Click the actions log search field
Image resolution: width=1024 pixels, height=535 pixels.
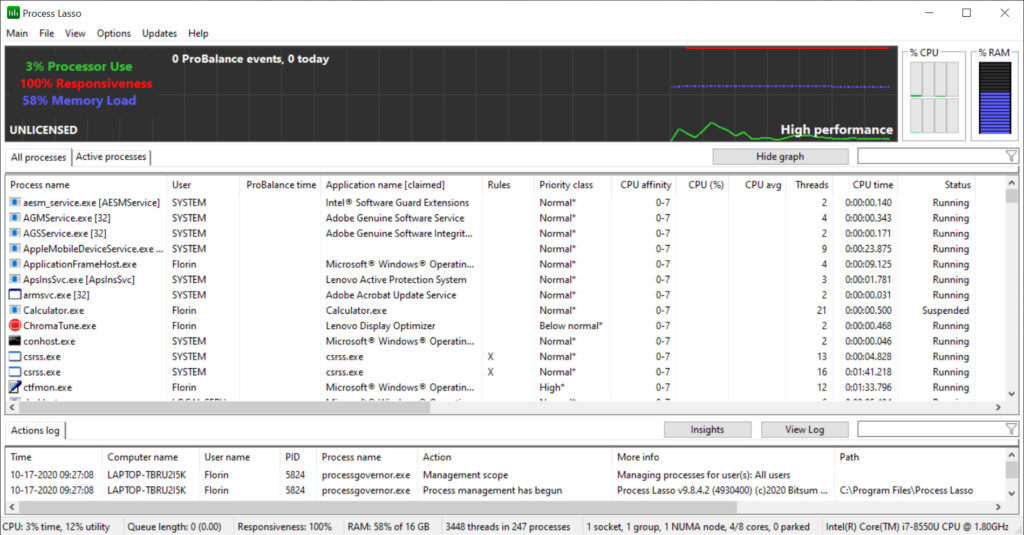tap(931, 430)
